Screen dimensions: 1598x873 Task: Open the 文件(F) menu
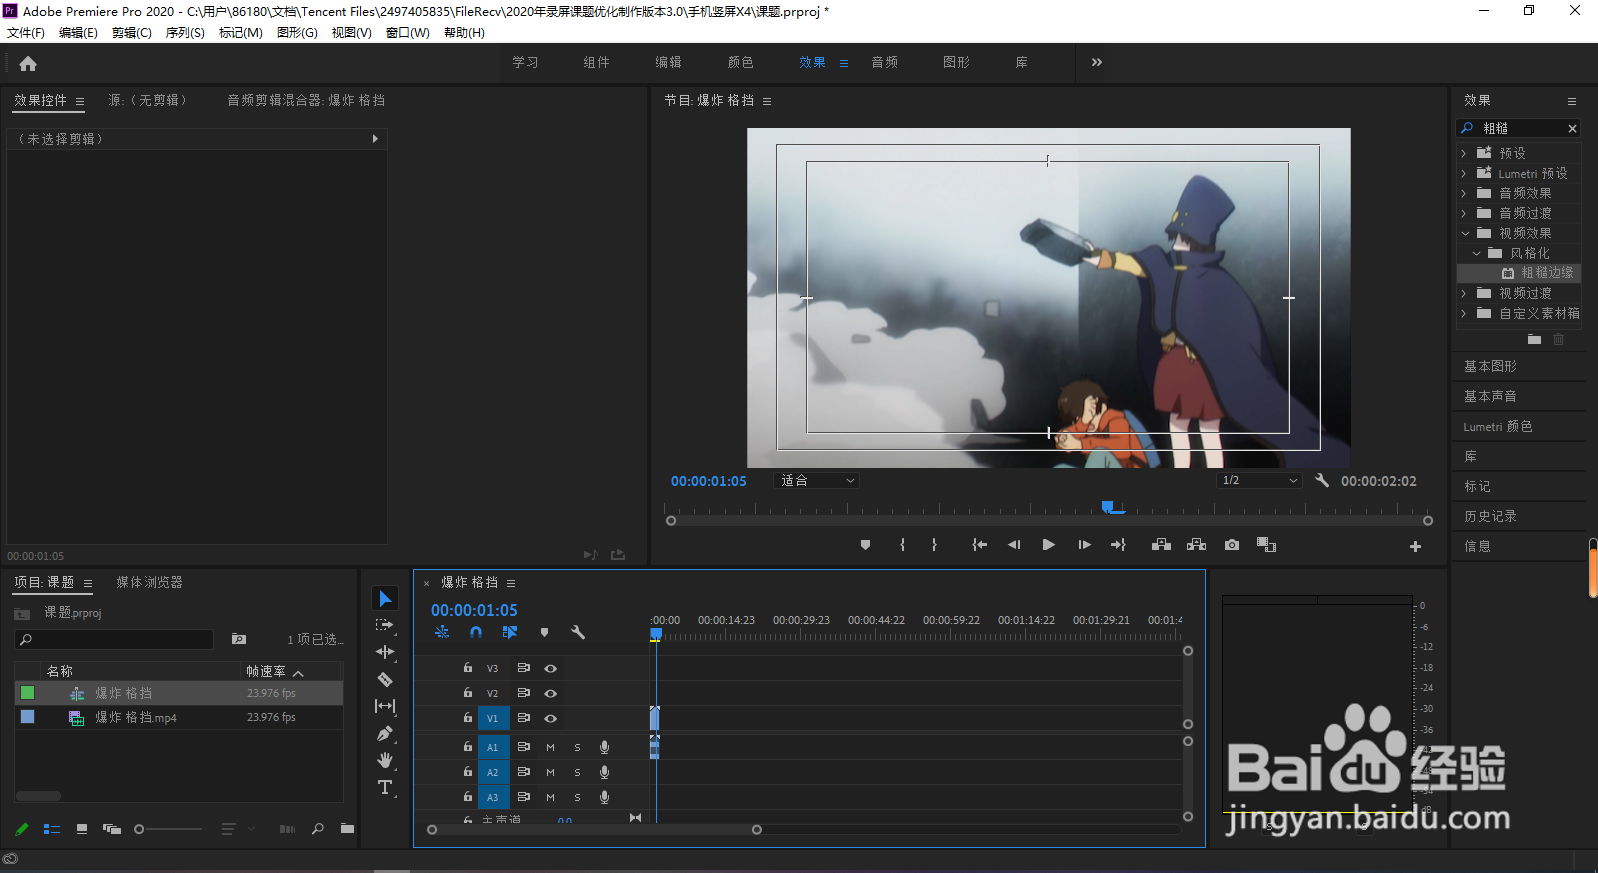coord(26,33)
